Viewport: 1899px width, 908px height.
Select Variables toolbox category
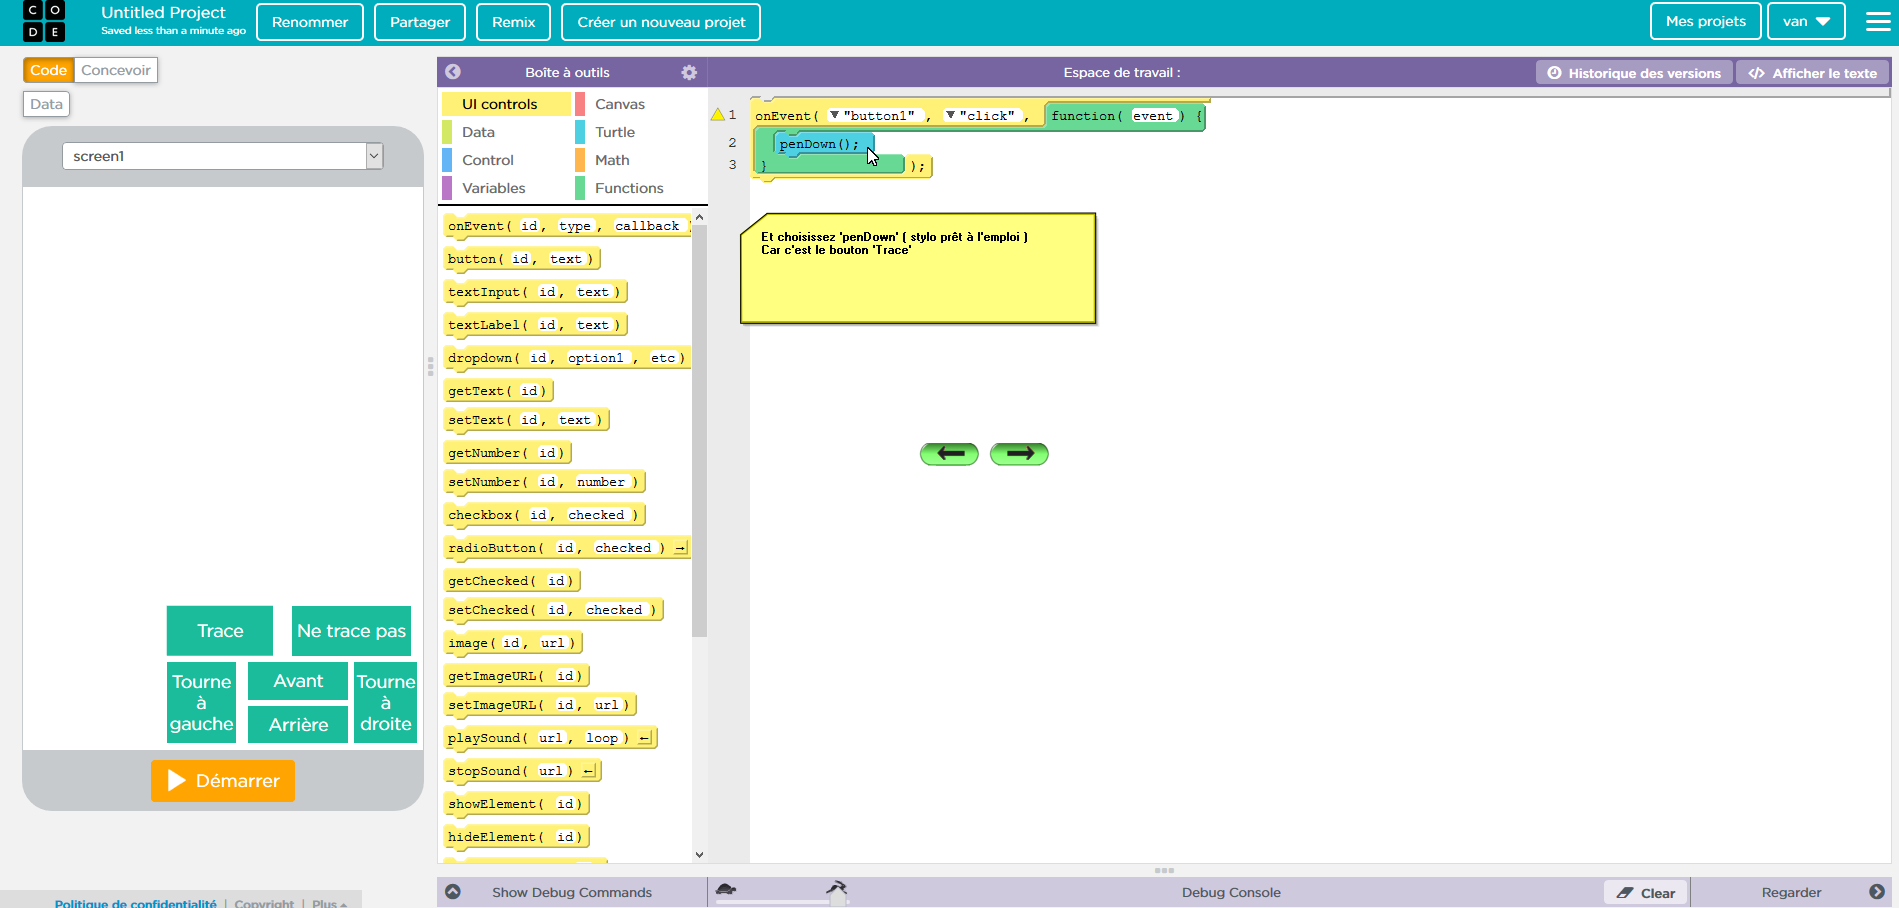[506, 188]
